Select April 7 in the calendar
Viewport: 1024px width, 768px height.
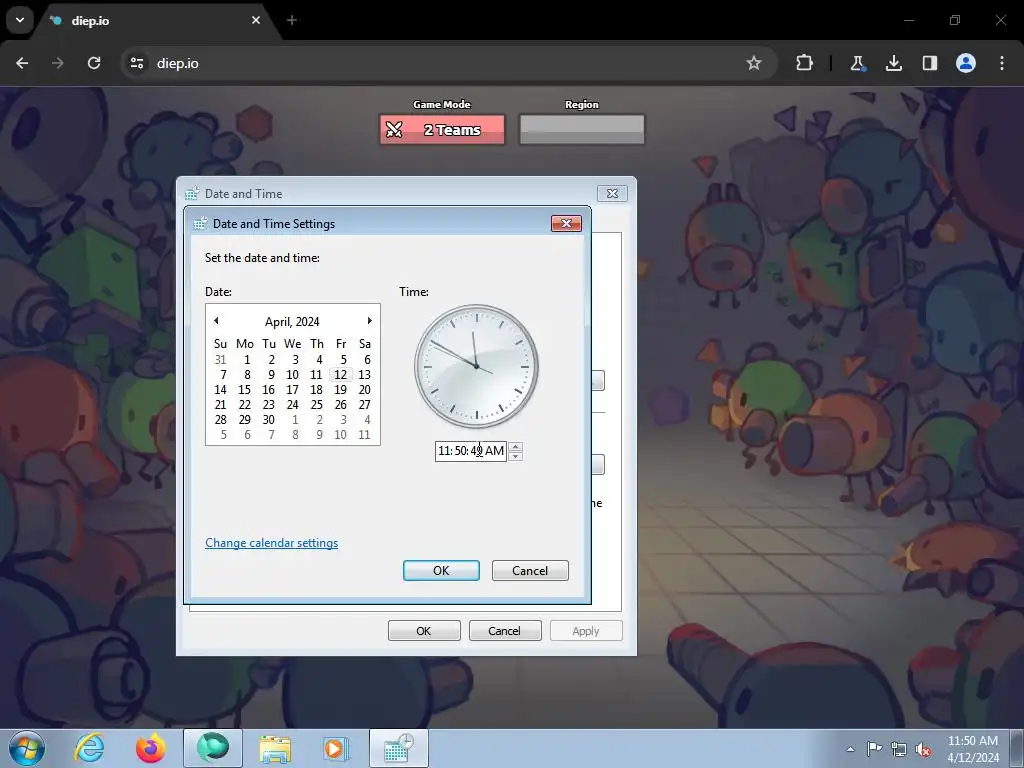[223, 374]
